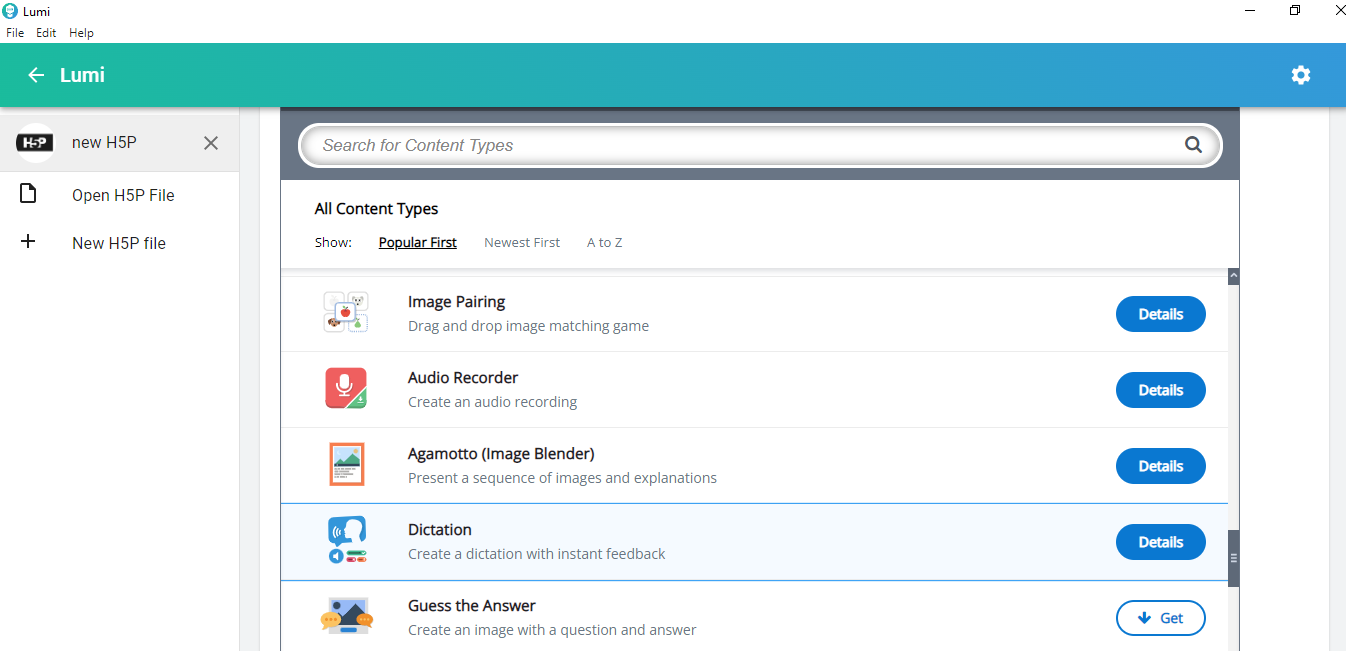Screen dimensions: 1346x651
Task: Click the Image Pairing content type icon
Action: pyautogui.click(x=346, y=313)
